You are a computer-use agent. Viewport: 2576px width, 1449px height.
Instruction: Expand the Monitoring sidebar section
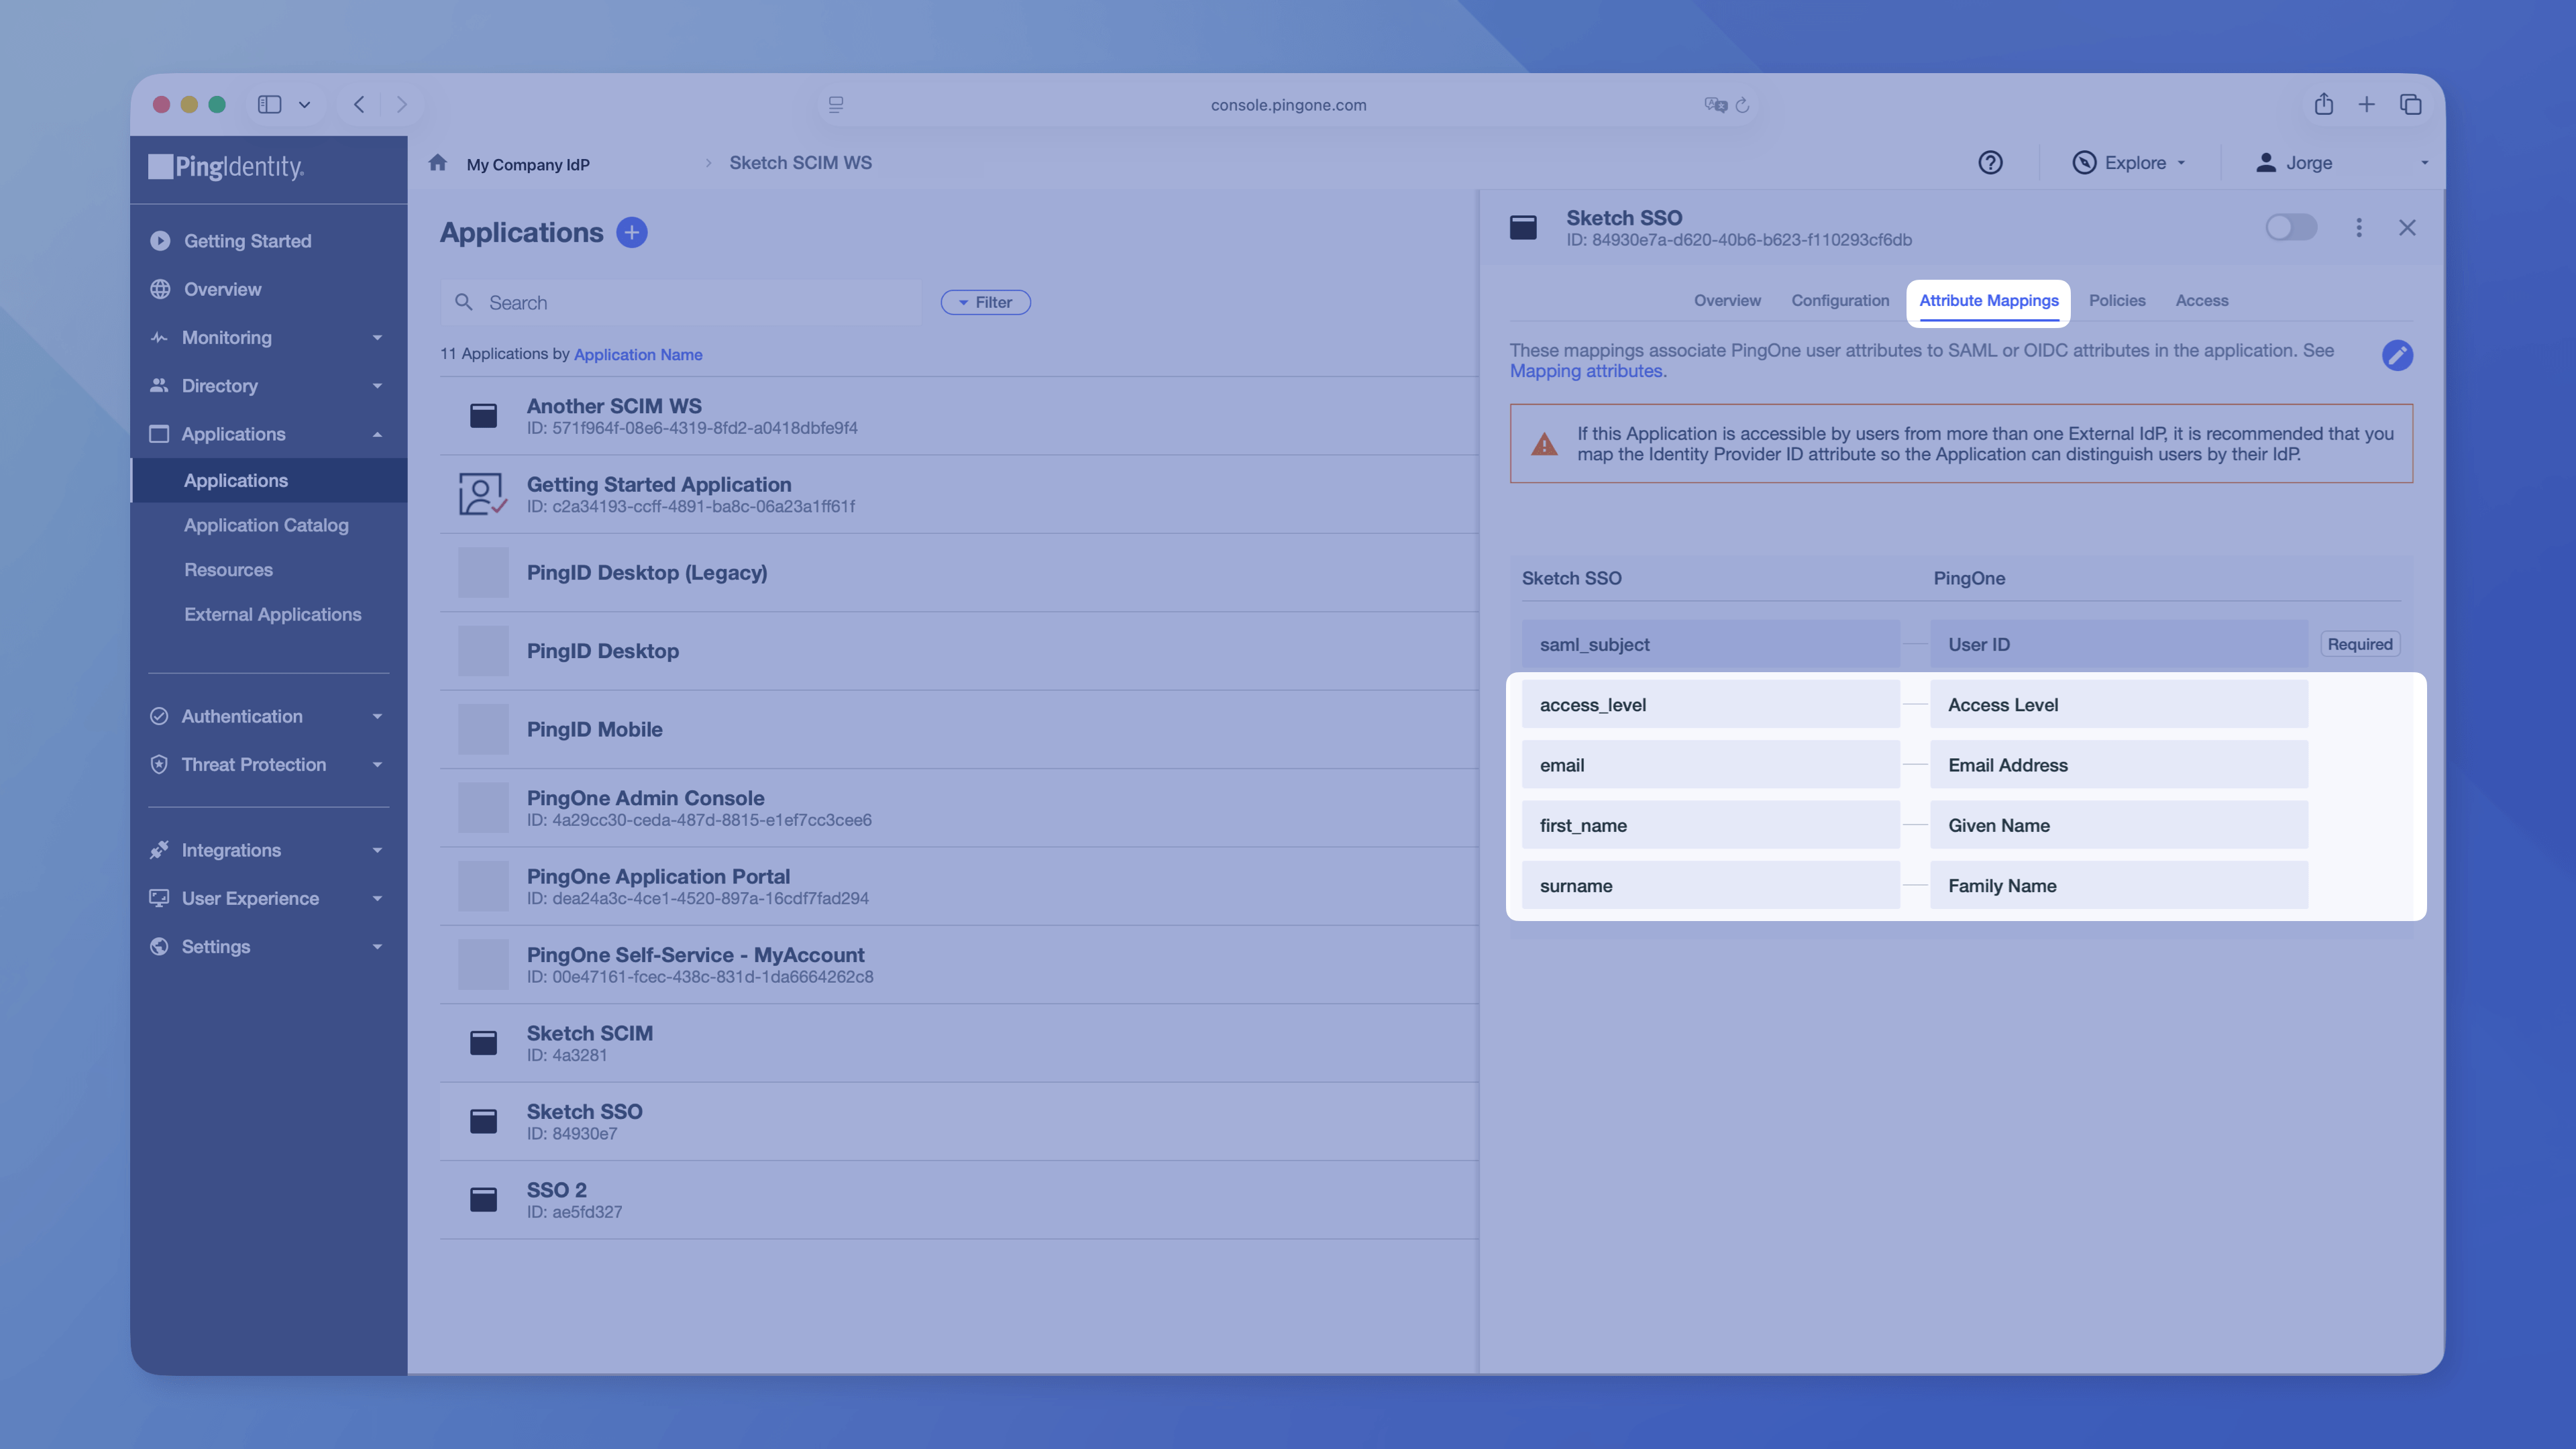[x=377, y=338]
